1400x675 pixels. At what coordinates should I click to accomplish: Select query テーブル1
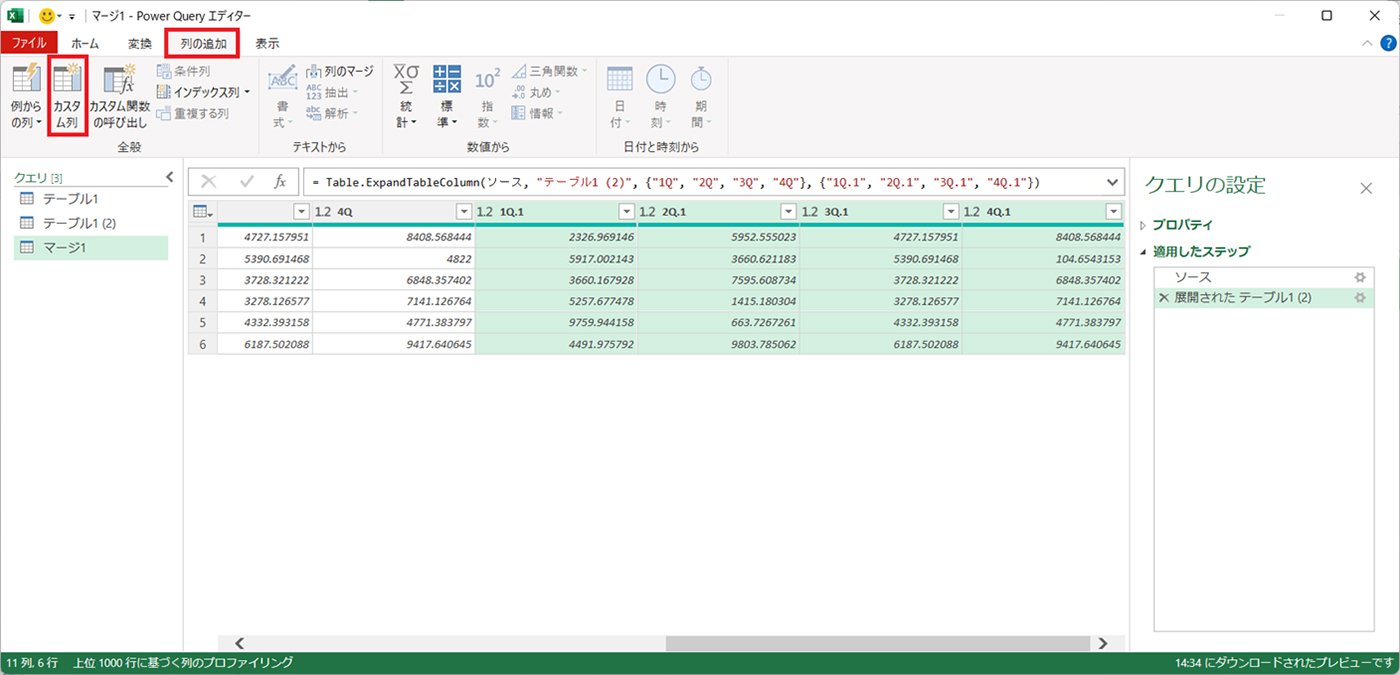tap(91, 199)
